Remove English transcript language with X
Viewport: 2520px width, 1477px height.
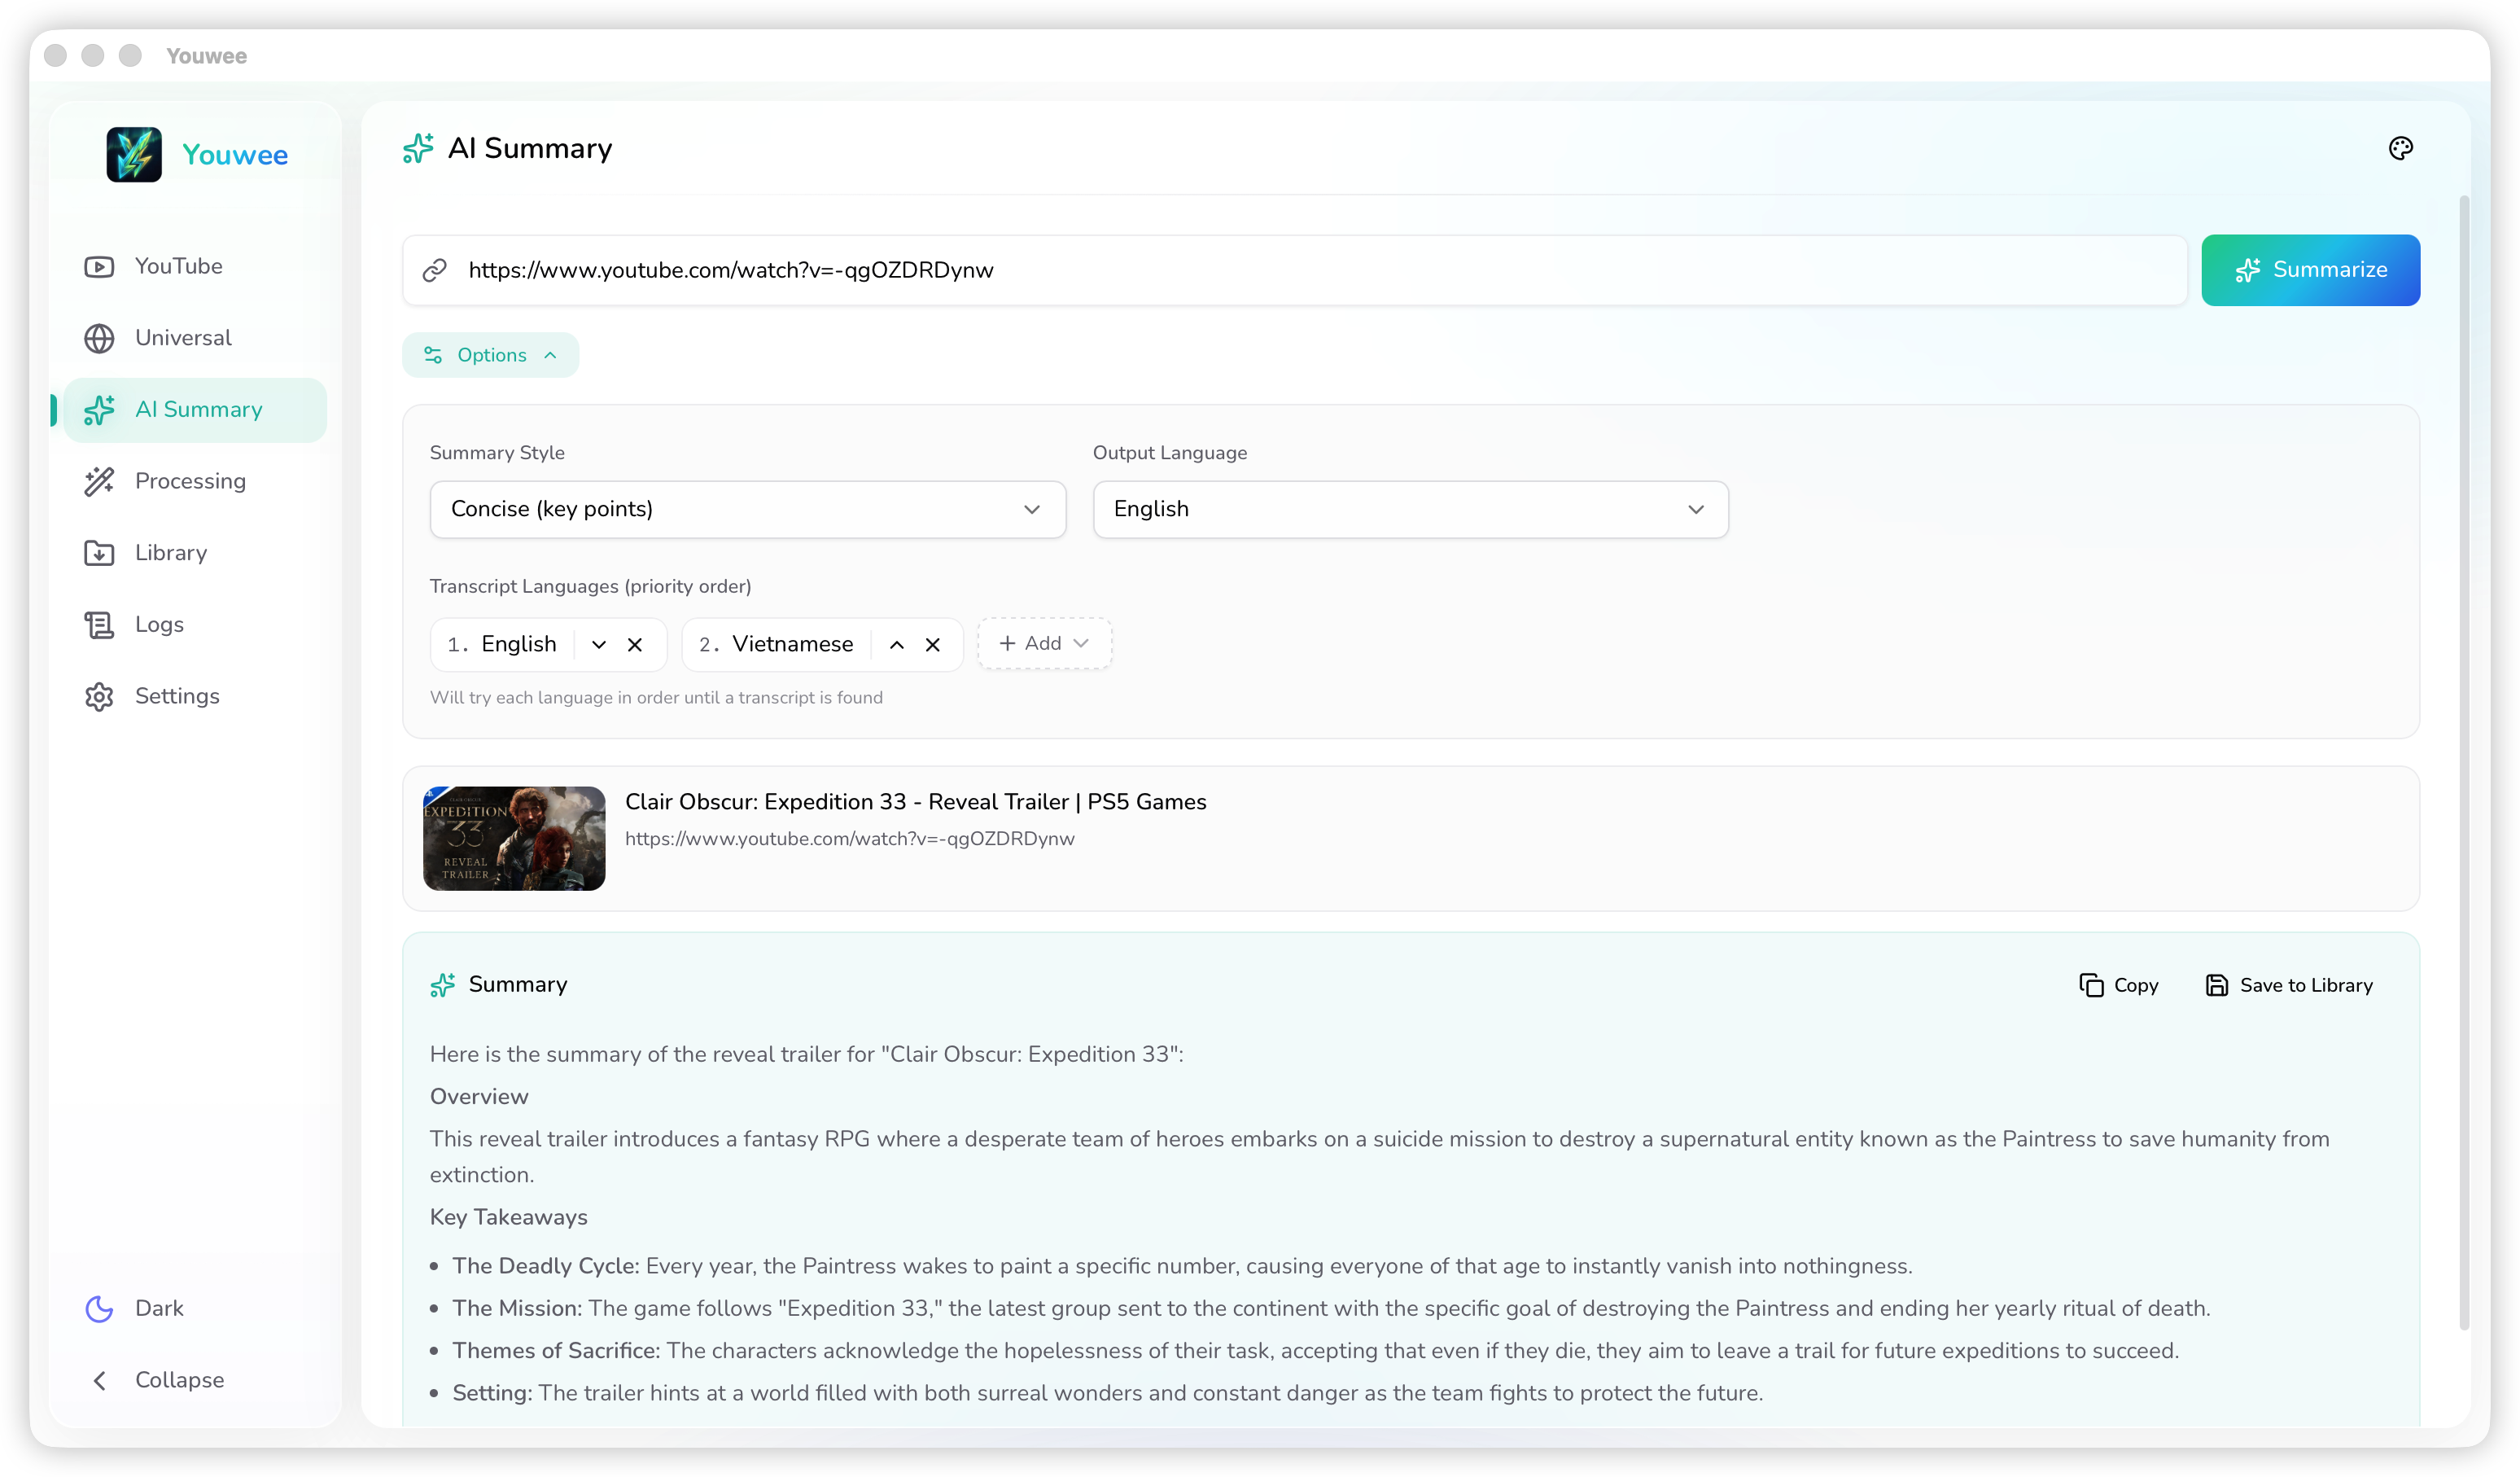point(635,645)
